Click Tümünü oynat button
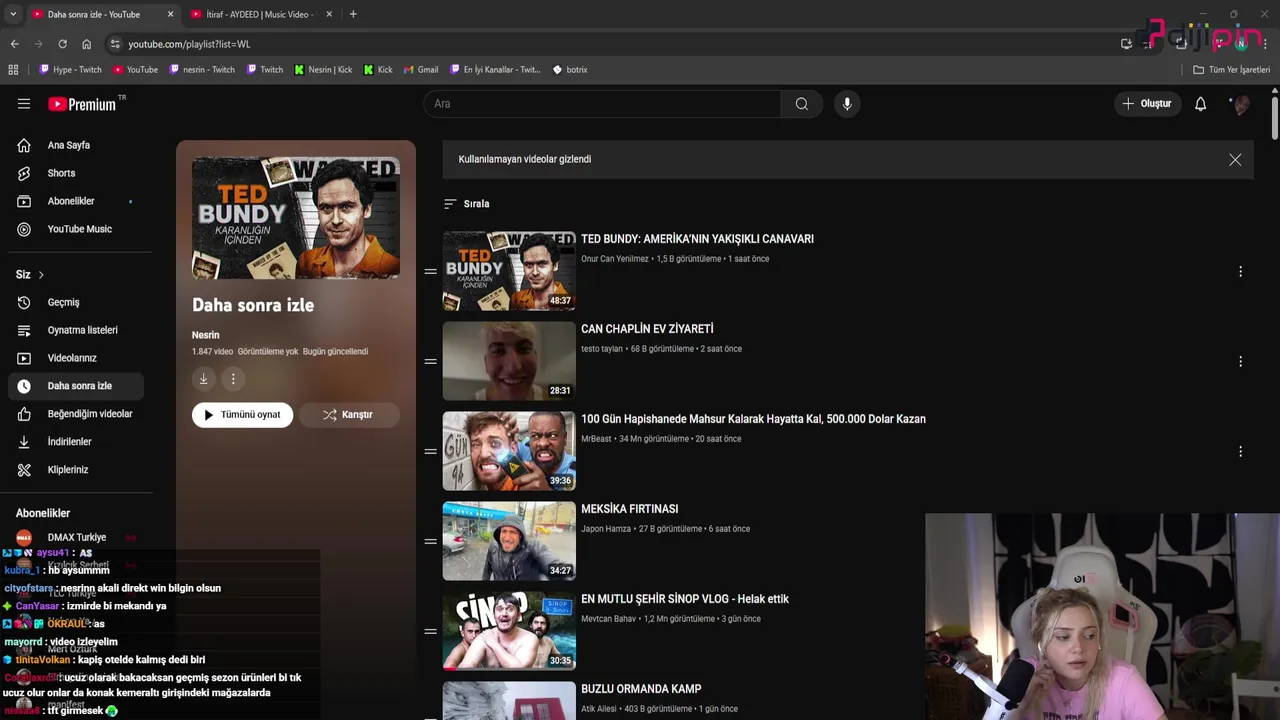 coord(243,415)
